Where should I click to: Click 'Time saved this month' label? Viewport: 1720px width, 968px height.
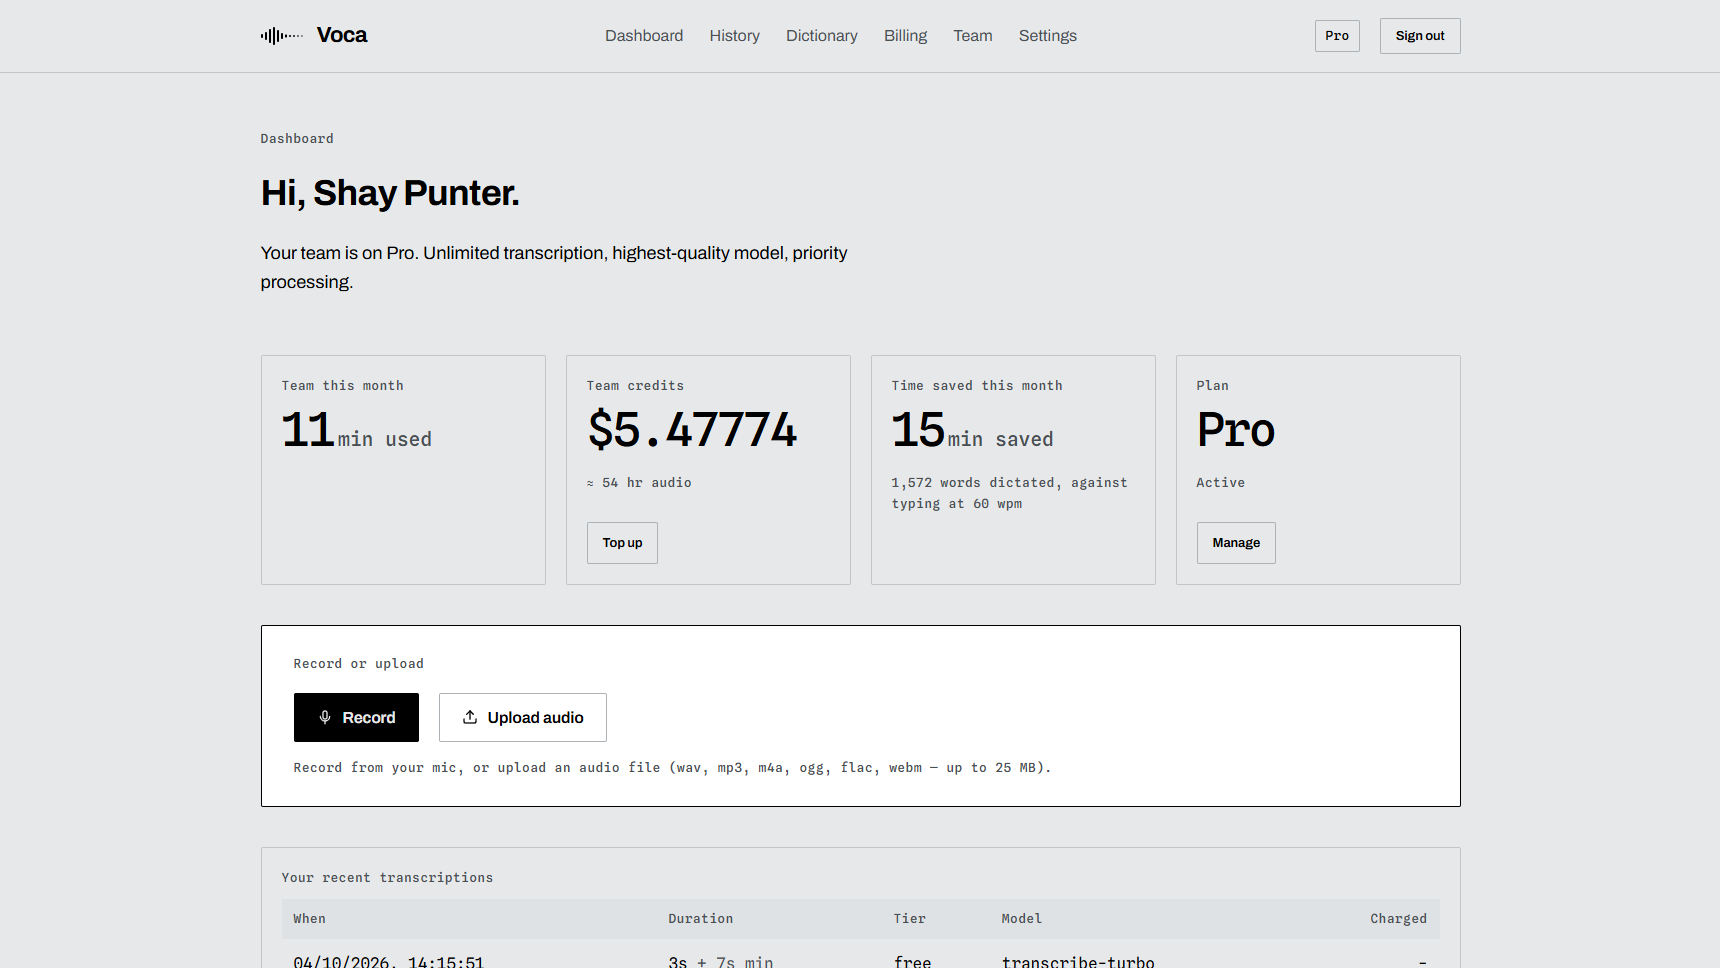point(977,386)
